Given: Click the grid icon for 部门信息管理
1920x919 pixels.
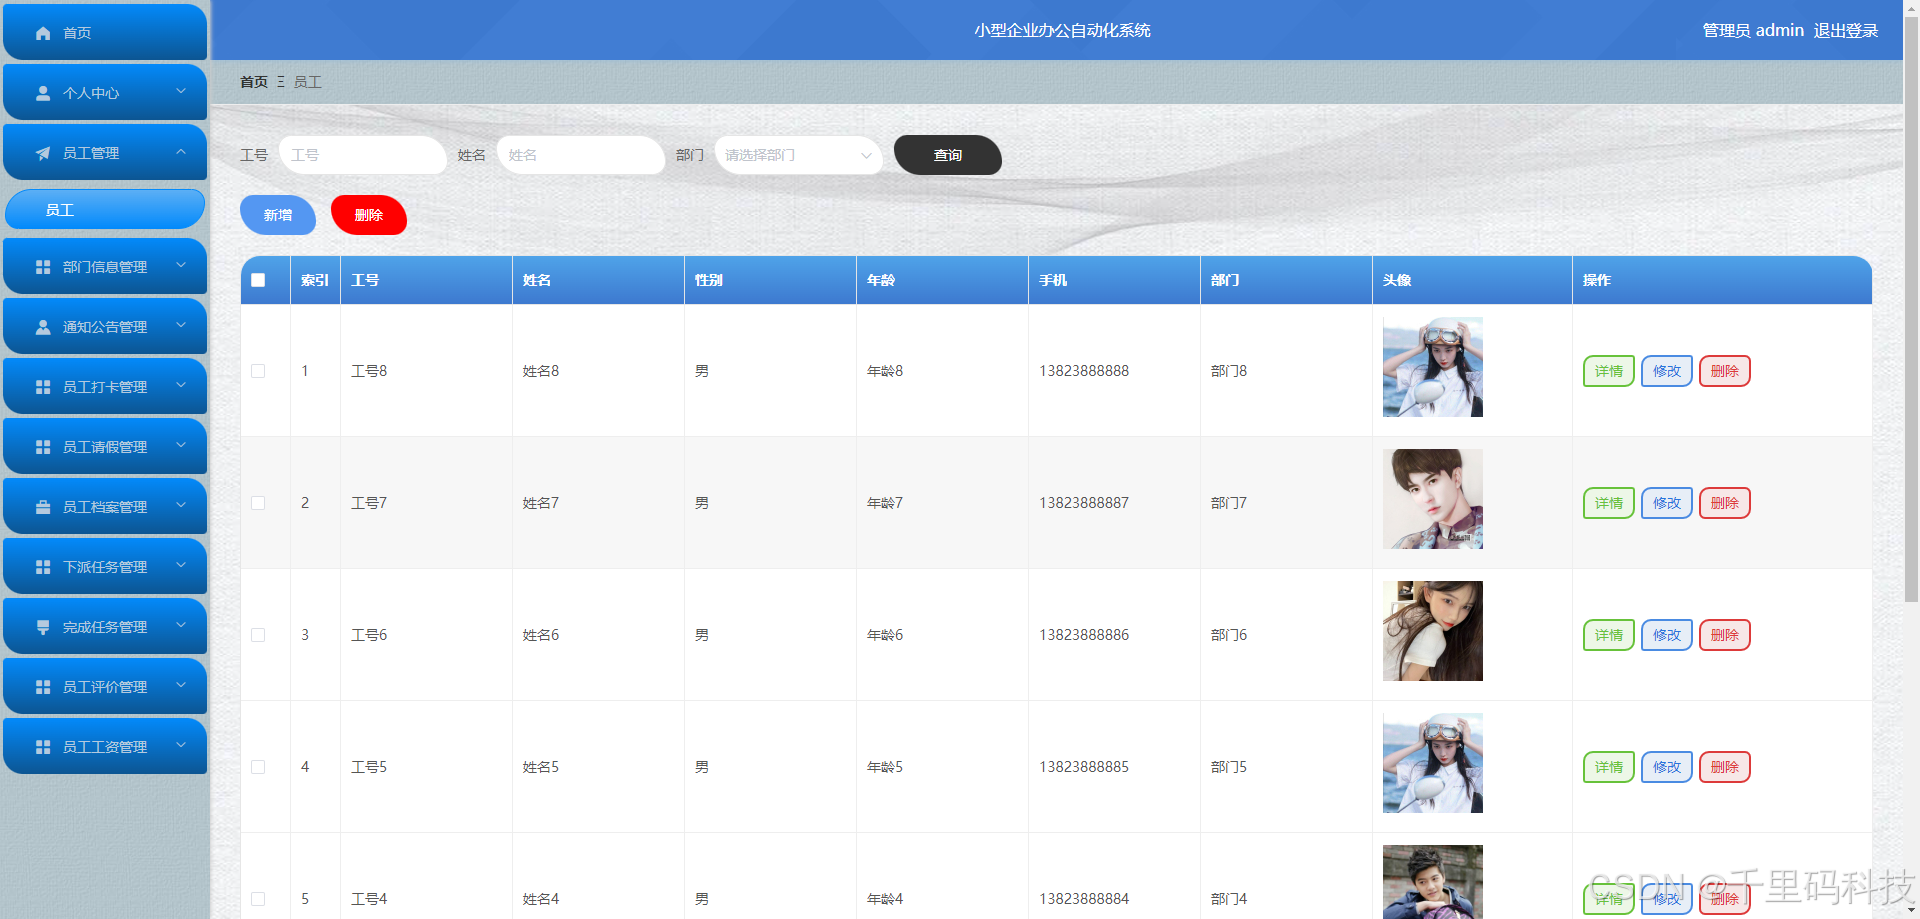Looking at the screenshot, I should [x=43, y=267].
